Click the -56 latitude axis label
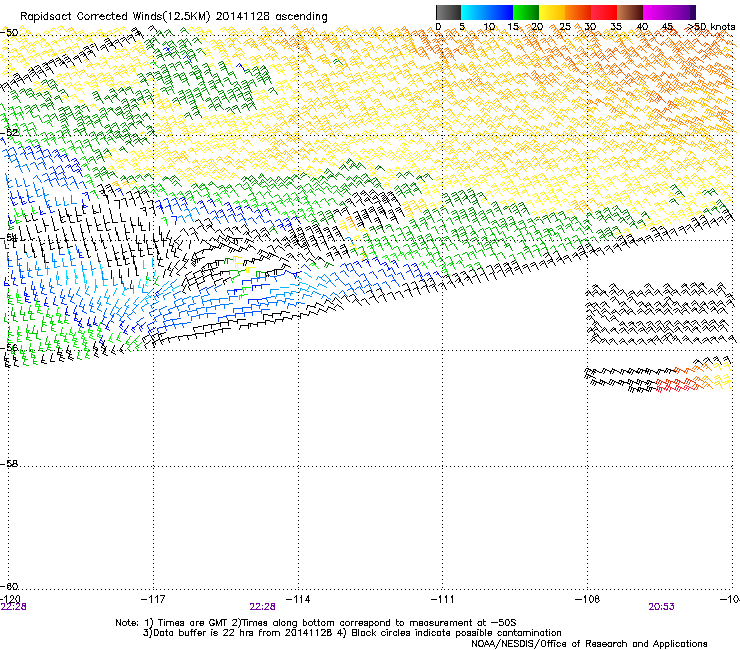The width and height of the screenshot is (740, 650). click(x=9, y=348)
